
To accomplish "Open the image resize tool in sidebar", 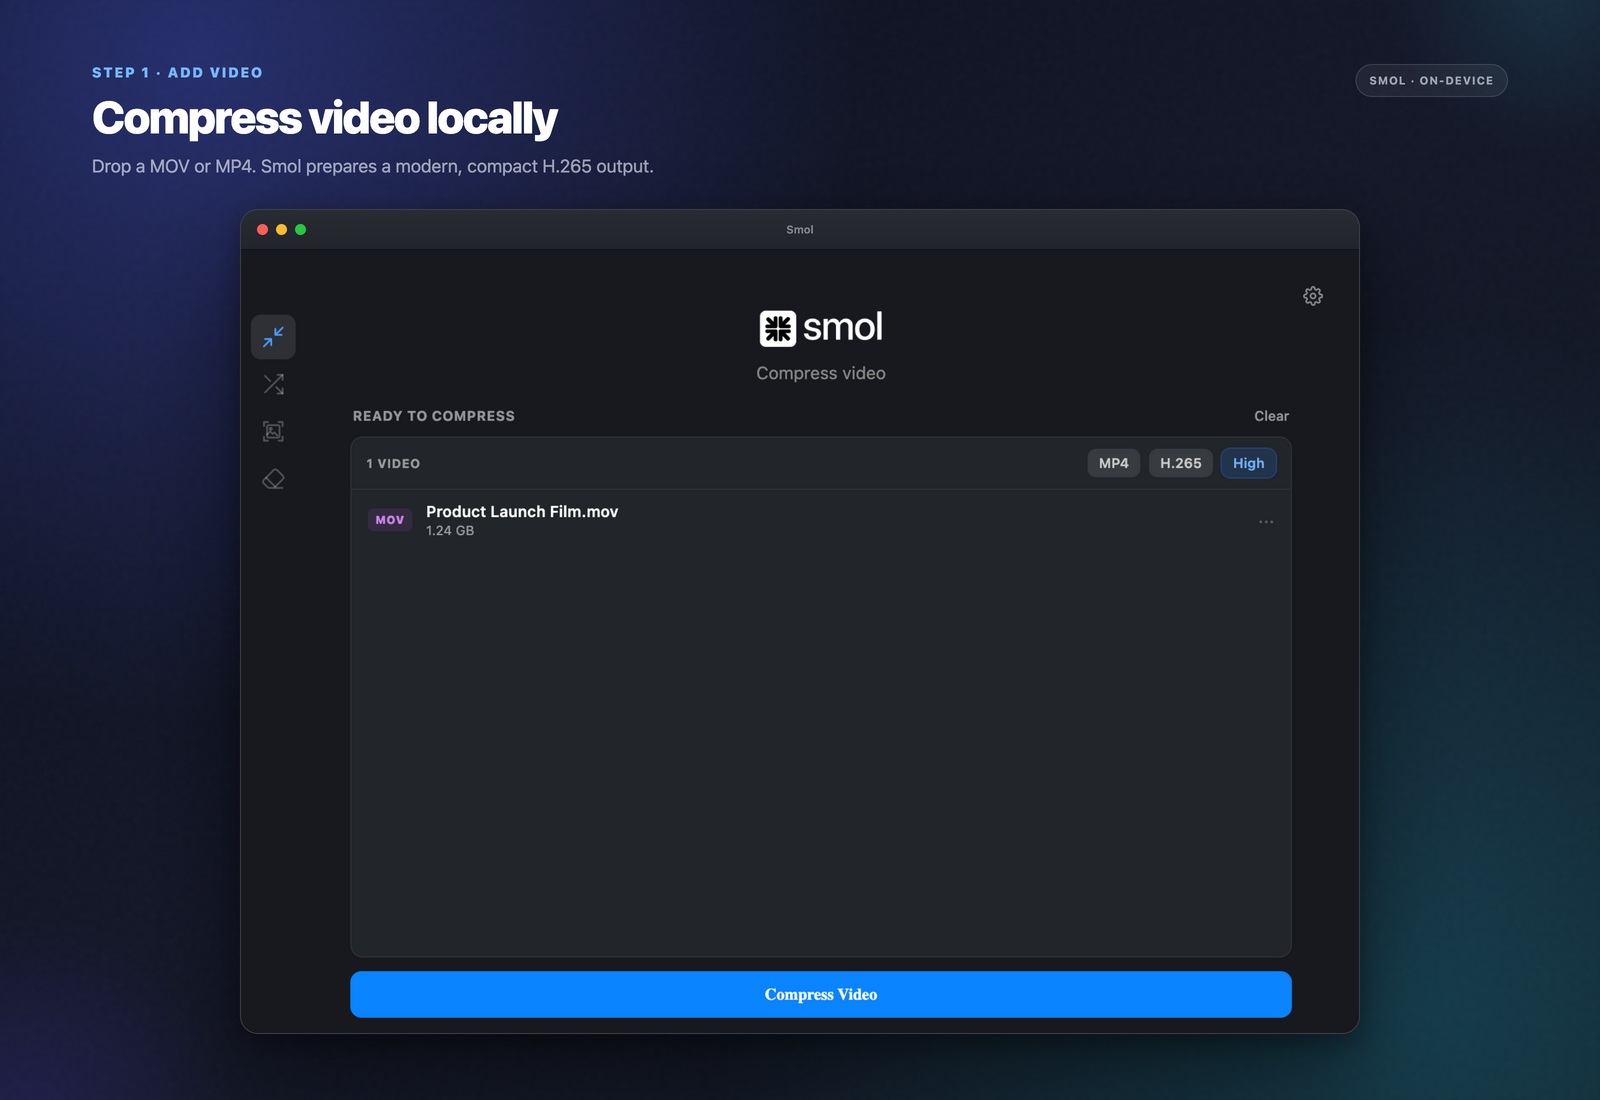I will pyautogui.click(x=273, y=431).
